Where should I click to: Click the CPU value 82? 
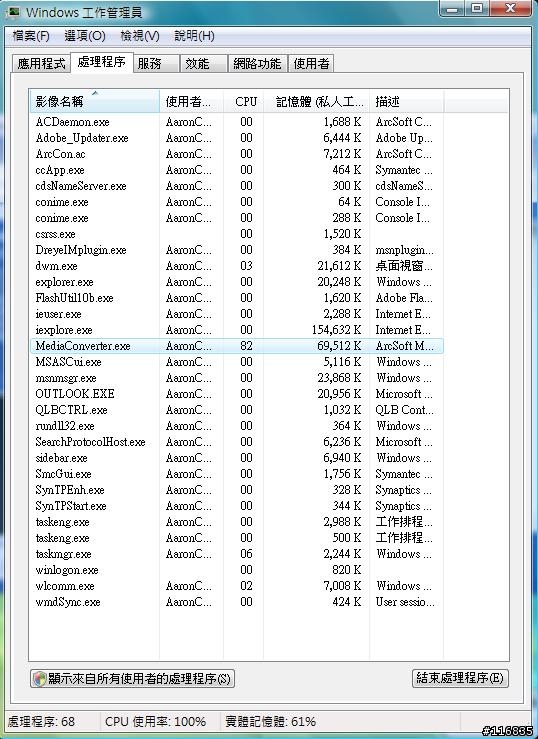tap(246, 346)
